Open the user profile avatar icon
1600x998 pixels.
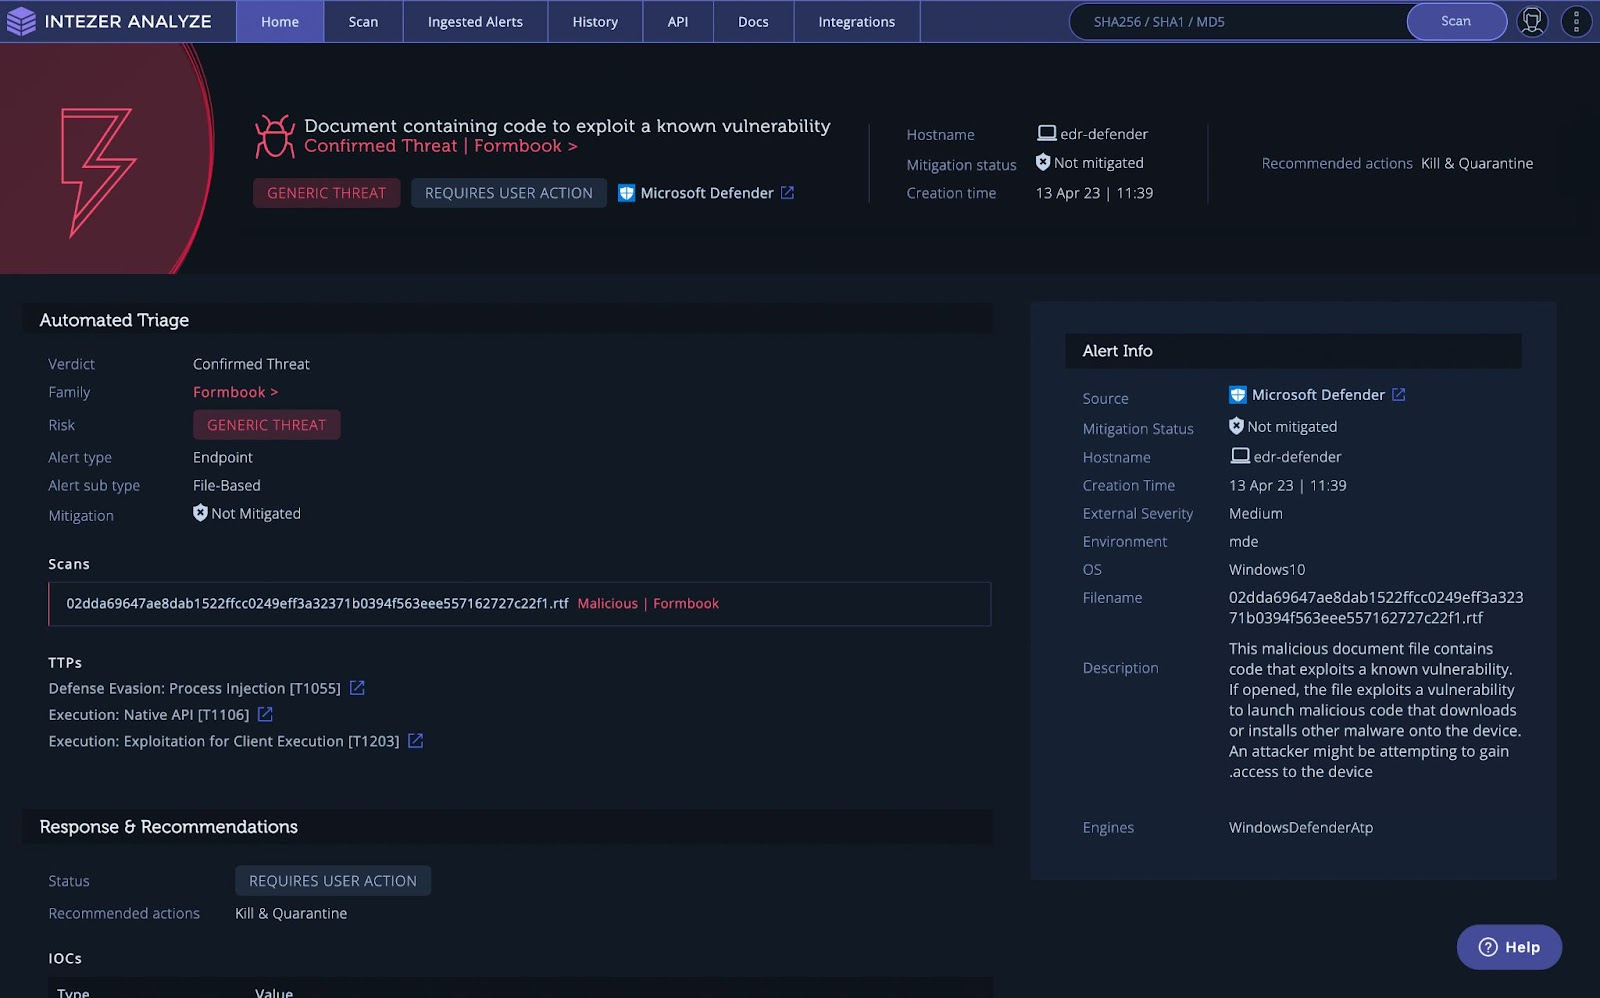click(1532, 21)
